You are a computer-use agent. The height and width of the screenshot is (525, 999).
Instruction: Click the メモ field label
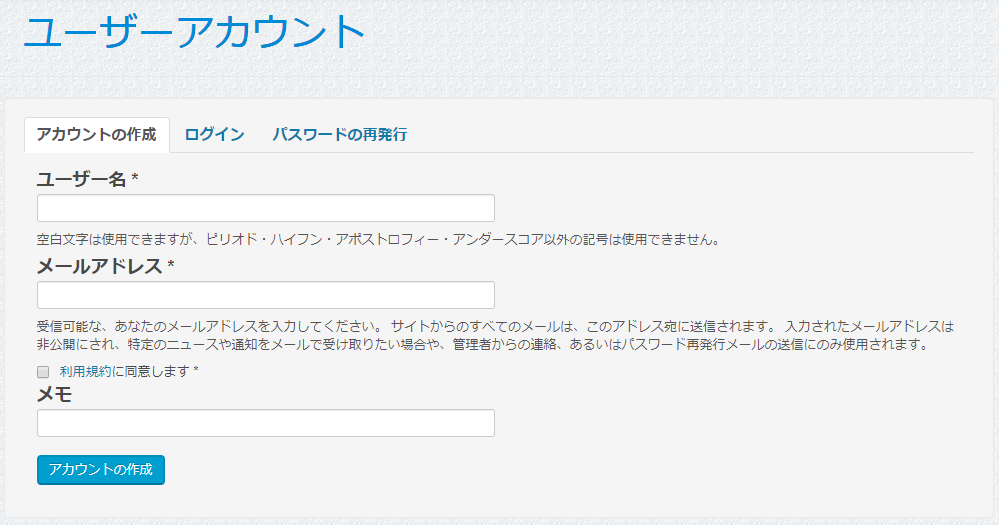pos(55,394)
